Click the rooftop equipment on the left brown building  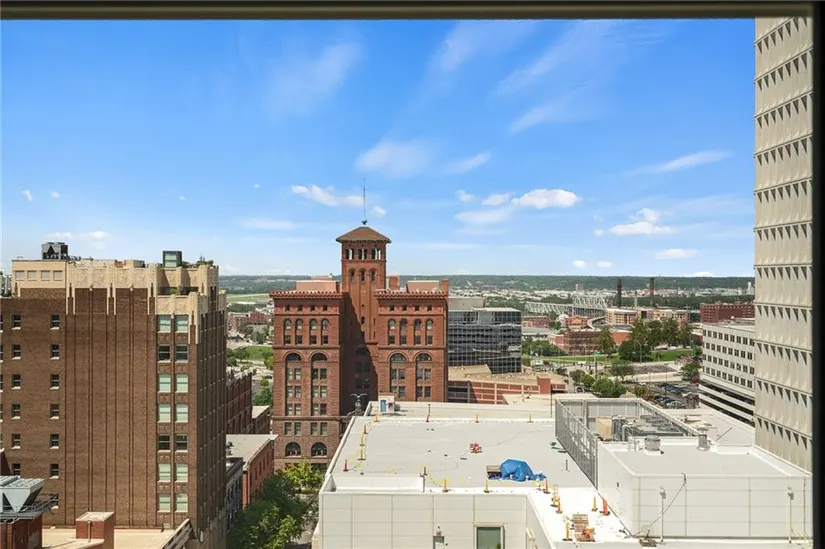(x=55, y=251)
